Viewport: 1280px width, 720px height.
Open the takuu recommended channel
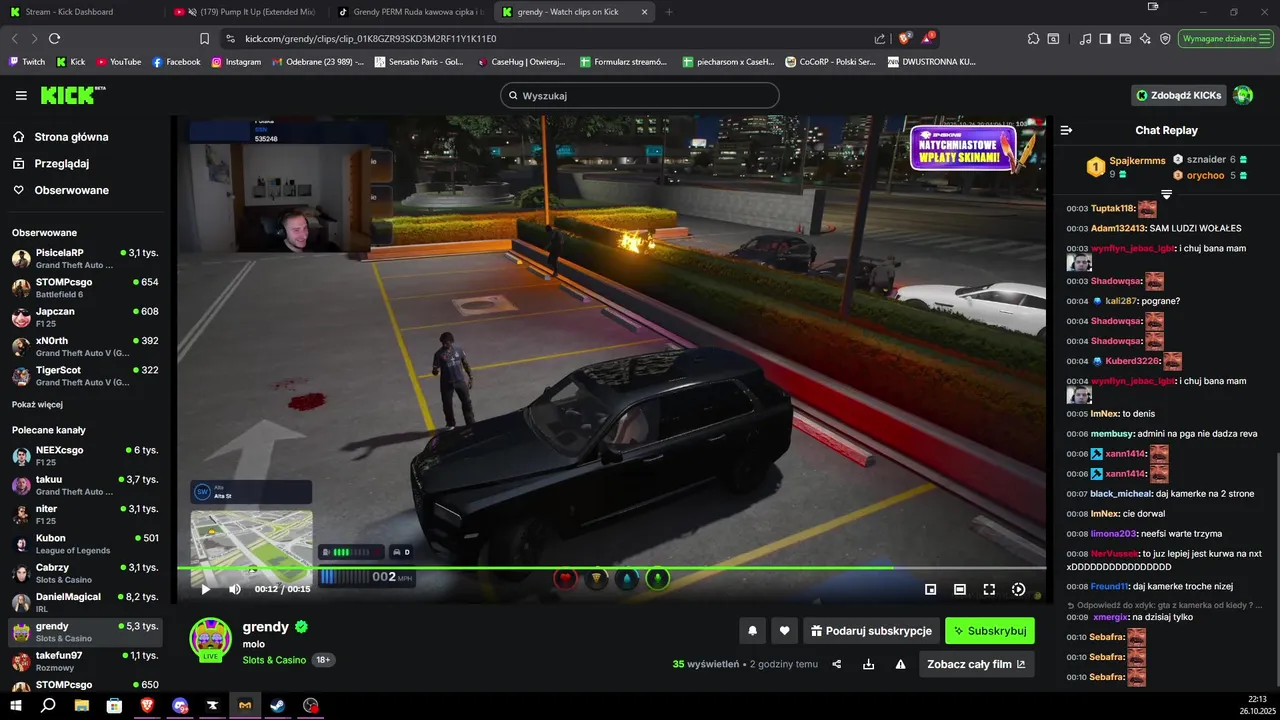pyautogui.click(x=85, y=485)
